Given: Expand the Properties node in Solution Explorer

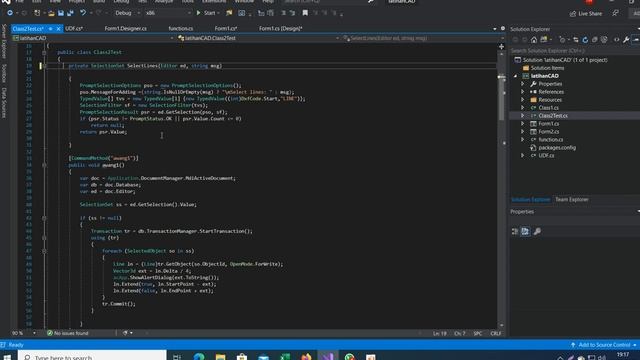Looking at the screenshot, I should point(522,84).
